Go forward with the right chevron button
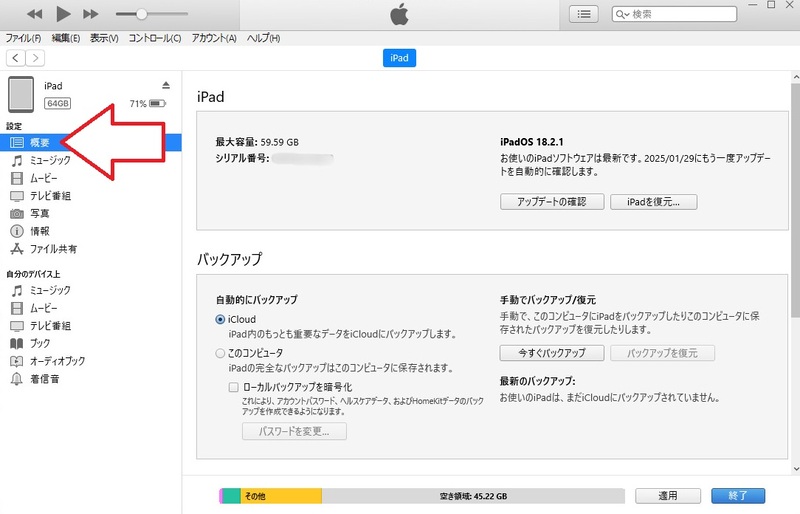The image size is (800, 514). pyautogui.click(x=35, y=58)
